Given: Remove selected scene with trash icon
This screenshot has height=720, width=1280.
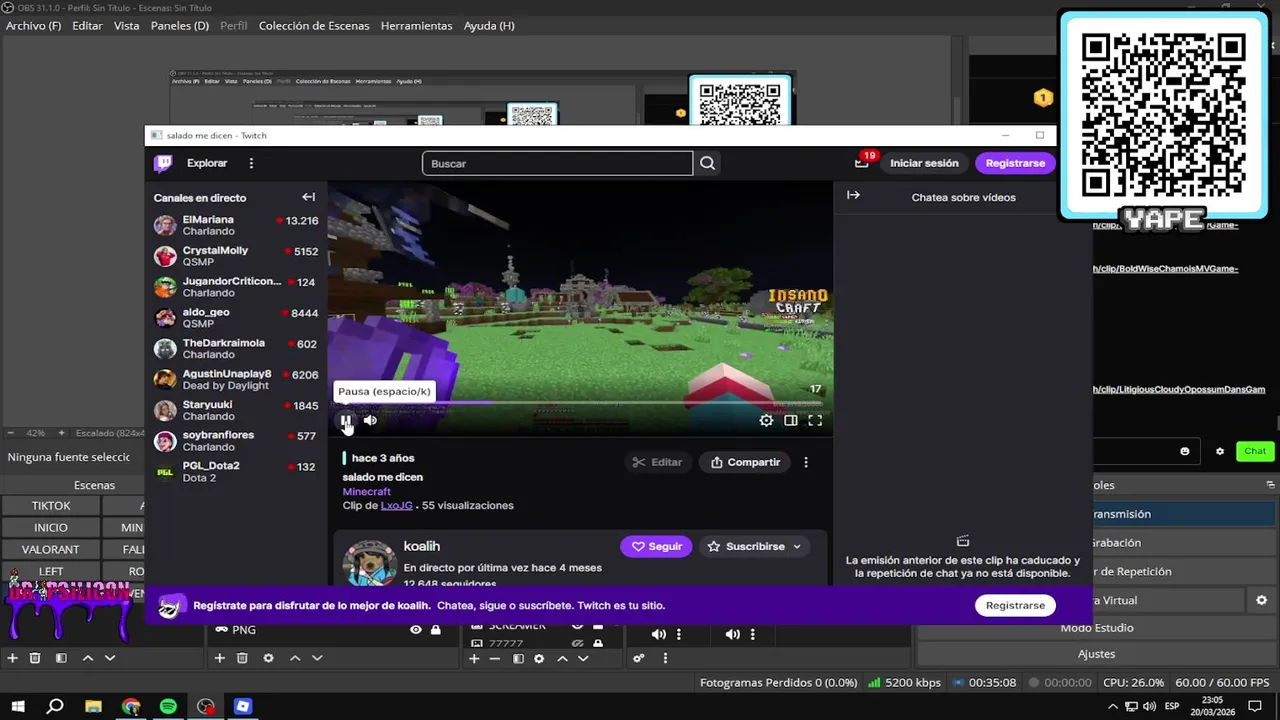Looking at the screenshot, I should click(x=35, y=658).
